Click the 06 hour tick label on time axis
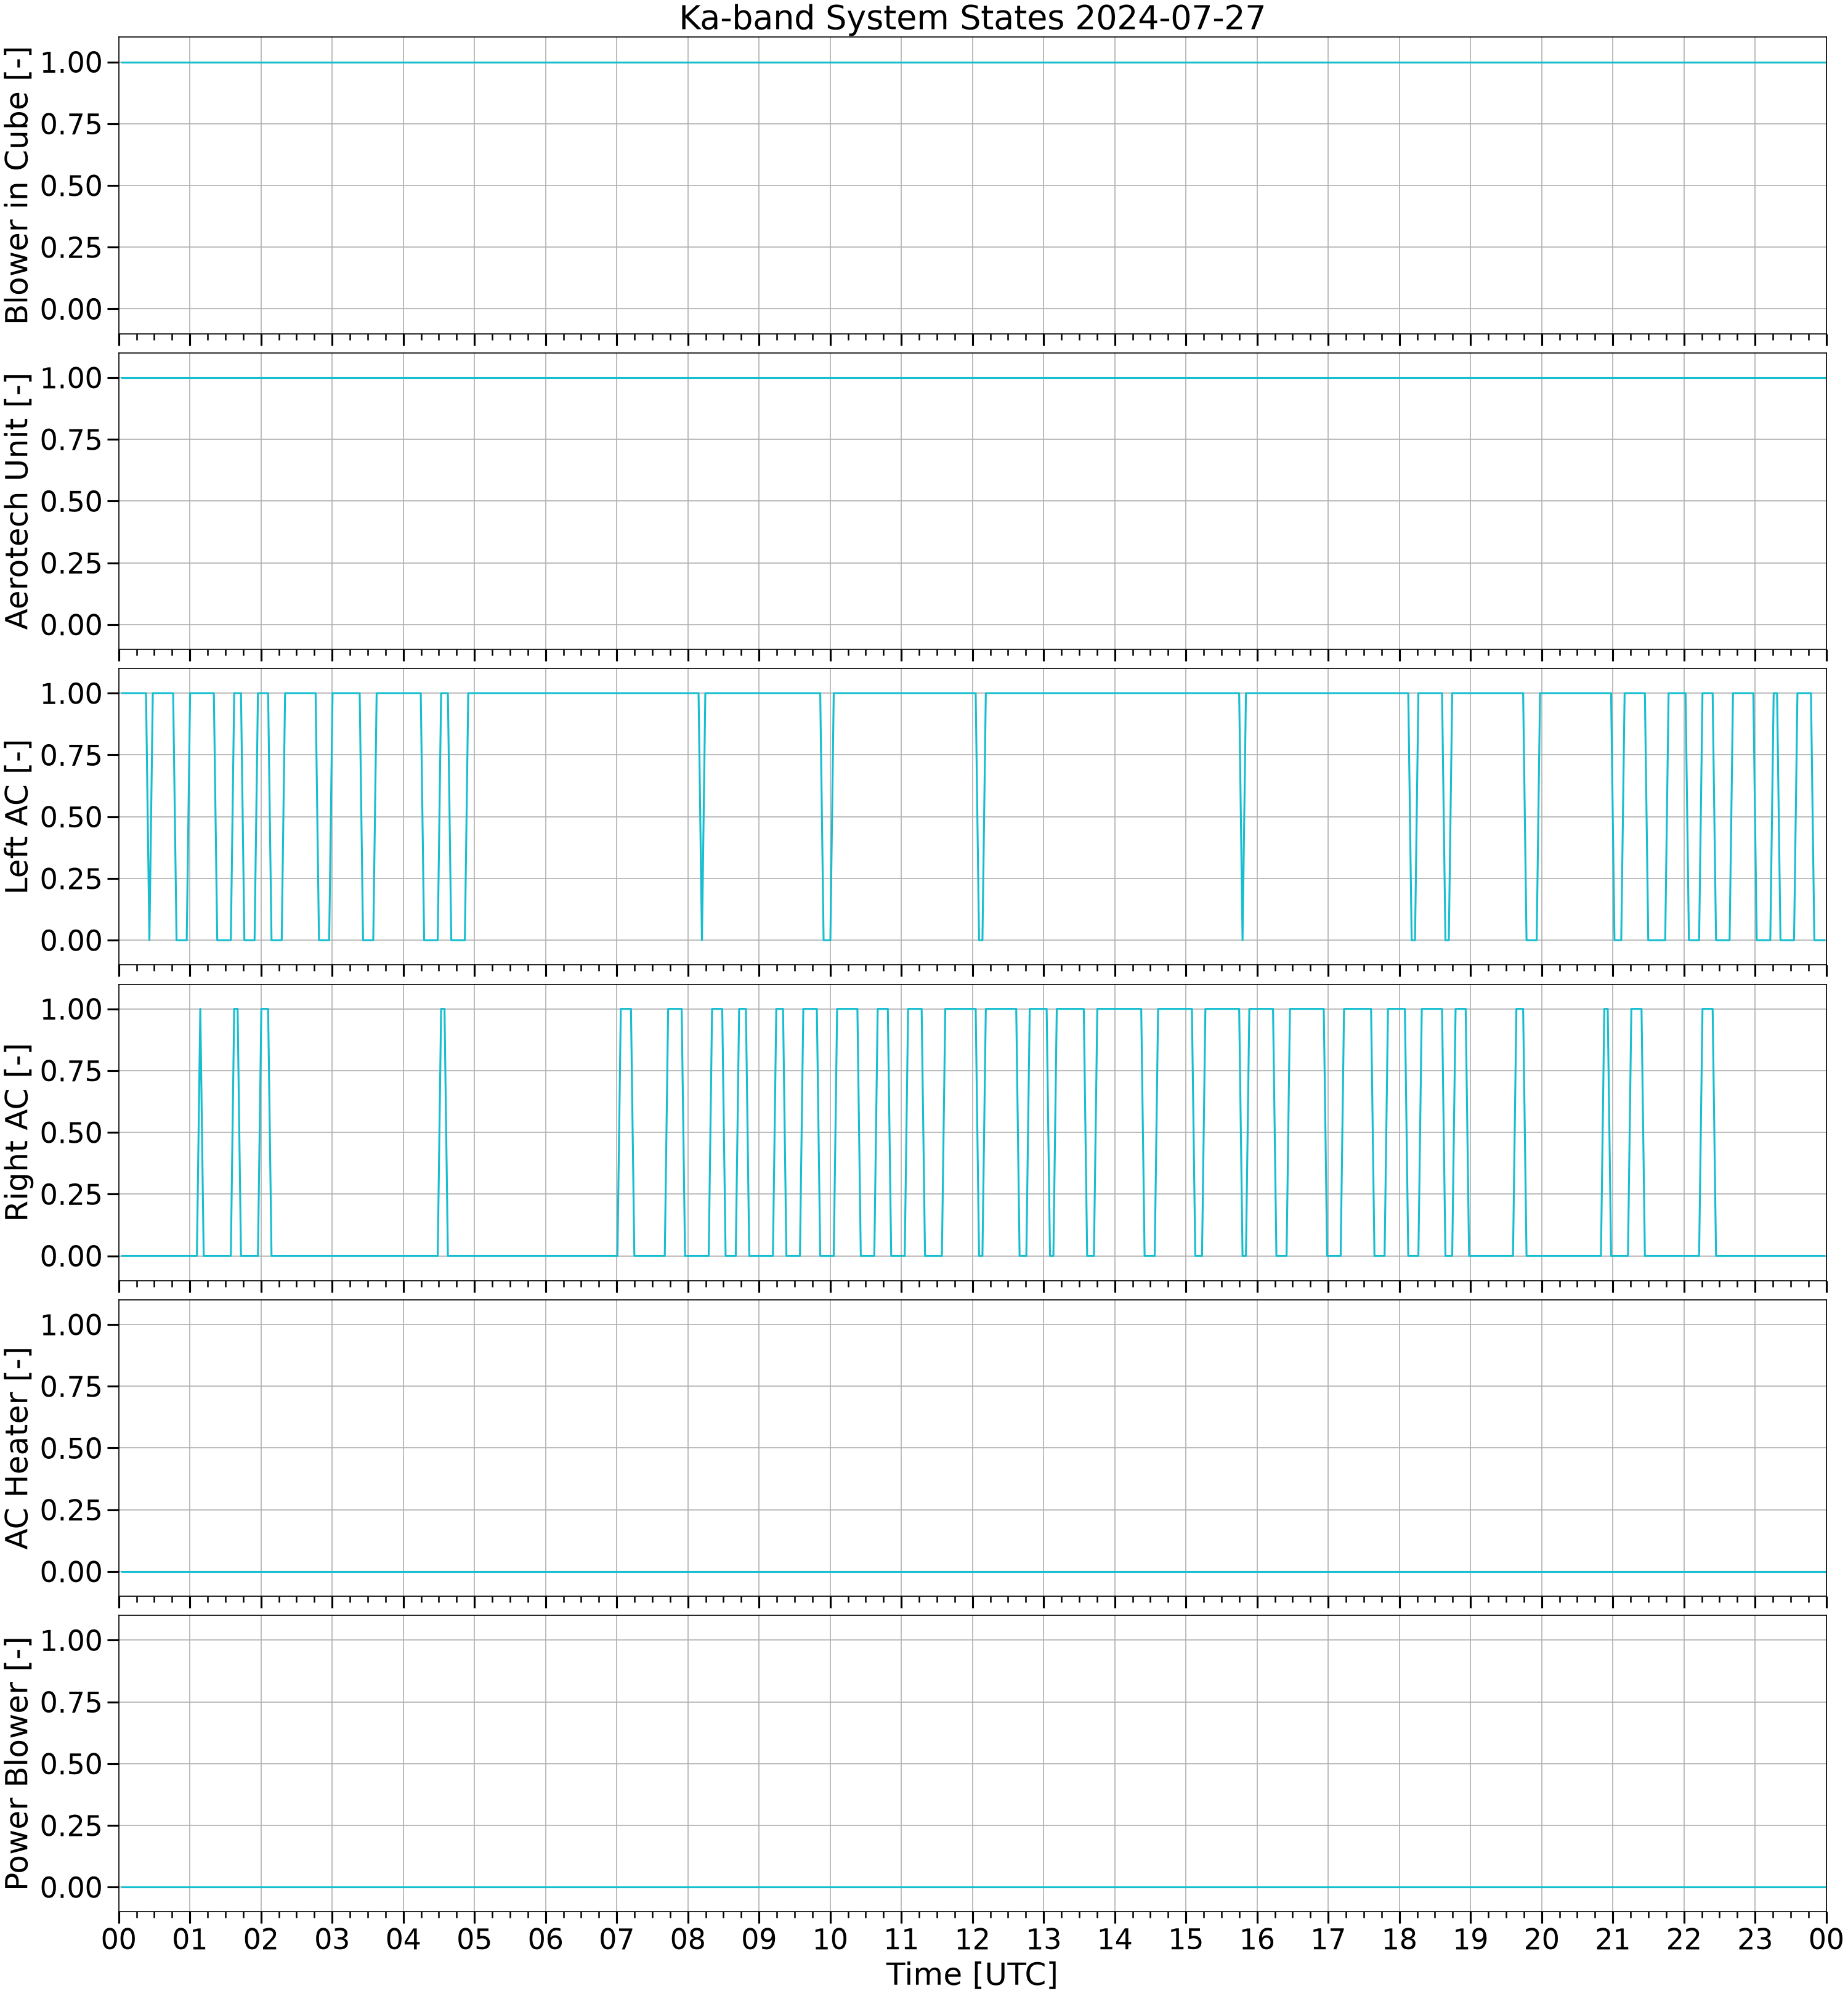This screenshot has width=1848, height=1996. [546, 1939]
